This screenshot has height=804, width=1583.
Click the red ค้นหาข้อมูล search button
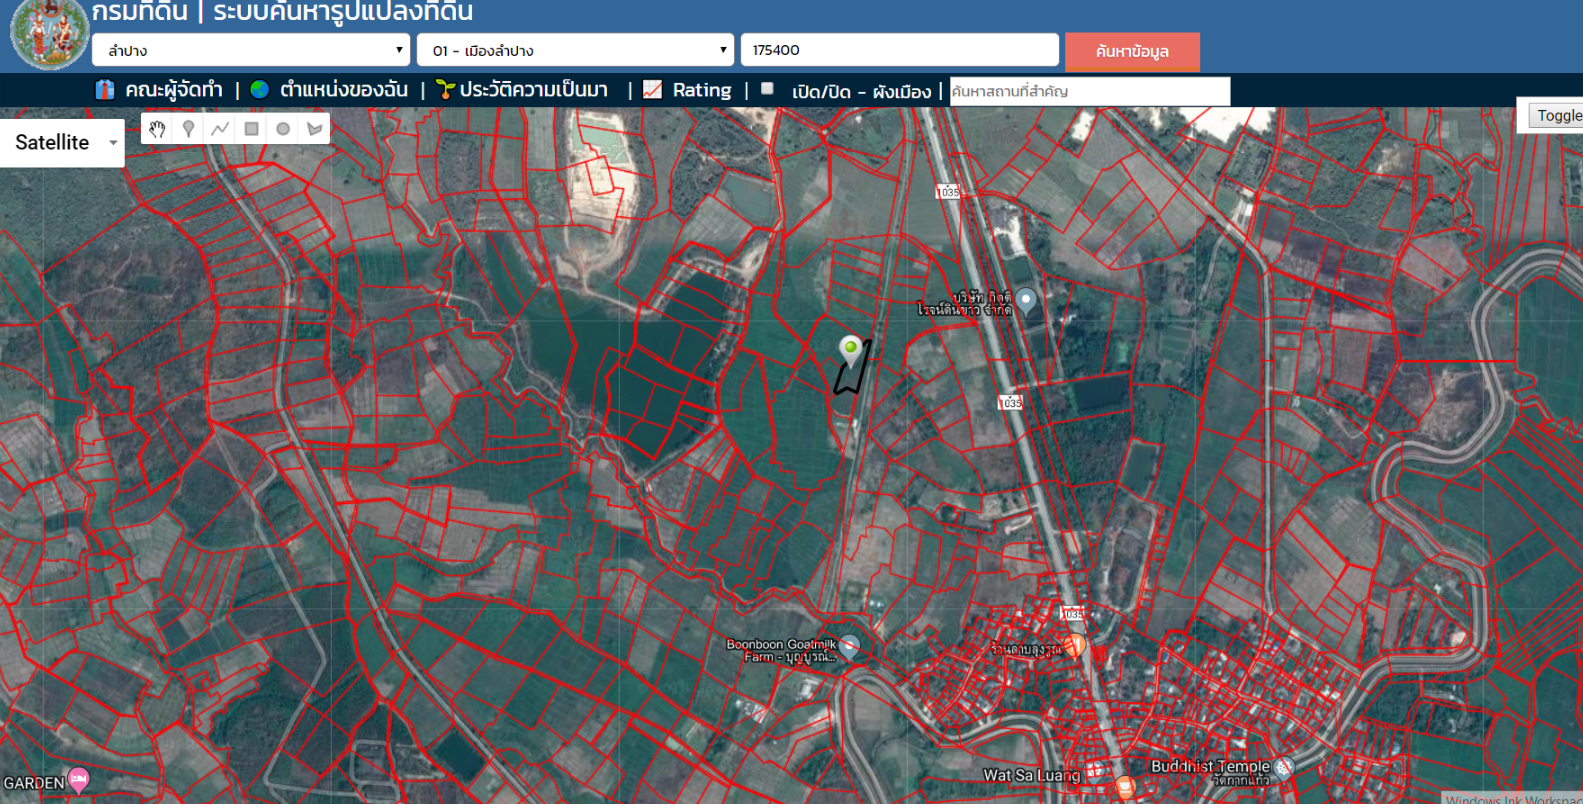pos(1132,51)
